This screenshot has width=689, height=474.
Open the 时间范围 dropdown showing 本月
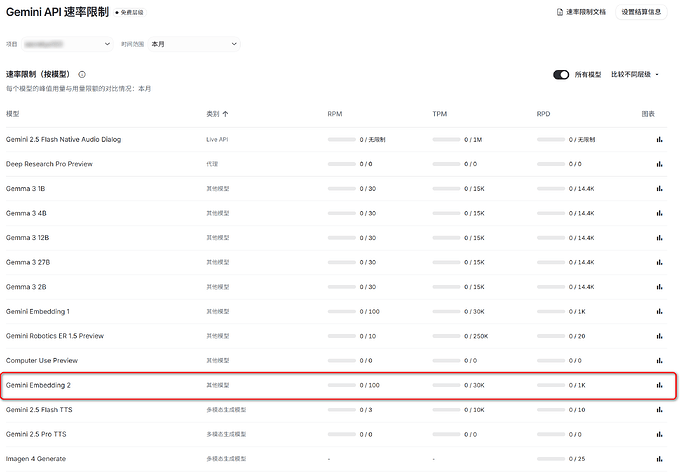click(x=194, y=44)
